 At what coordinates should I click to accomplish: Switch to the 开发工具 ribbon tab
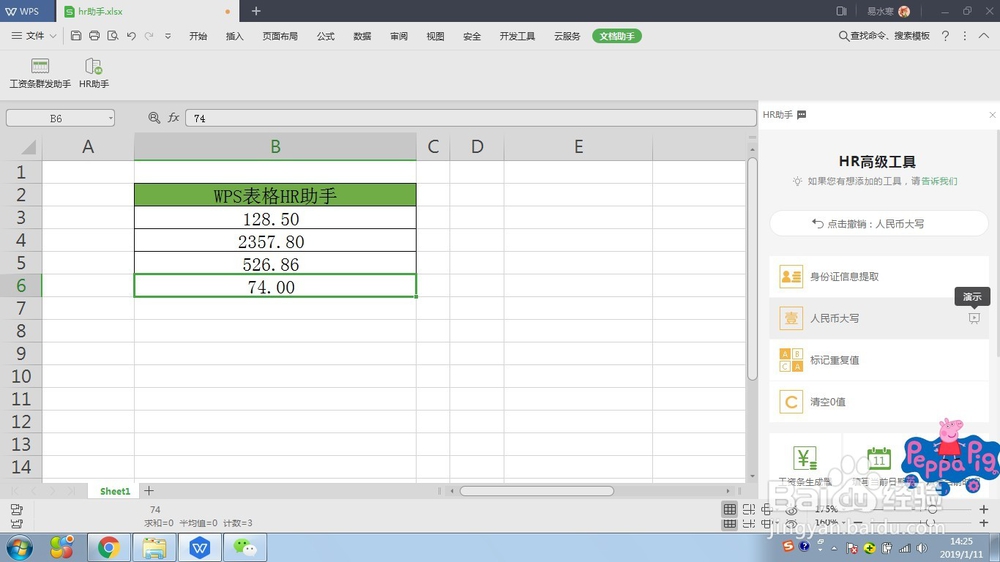click(517, 36)
